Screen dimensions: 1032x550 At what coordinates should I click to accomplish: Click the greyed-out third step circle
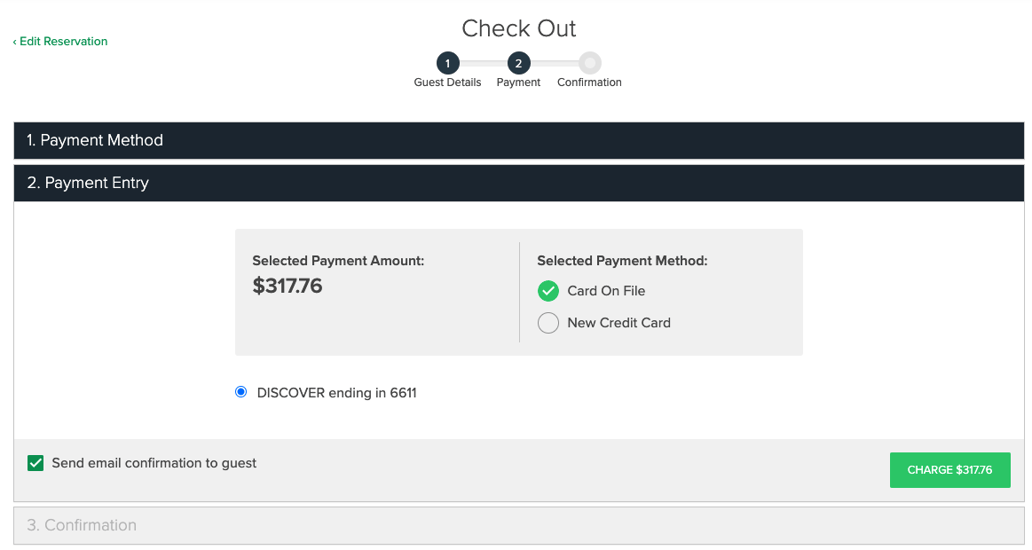click(590, 63)
